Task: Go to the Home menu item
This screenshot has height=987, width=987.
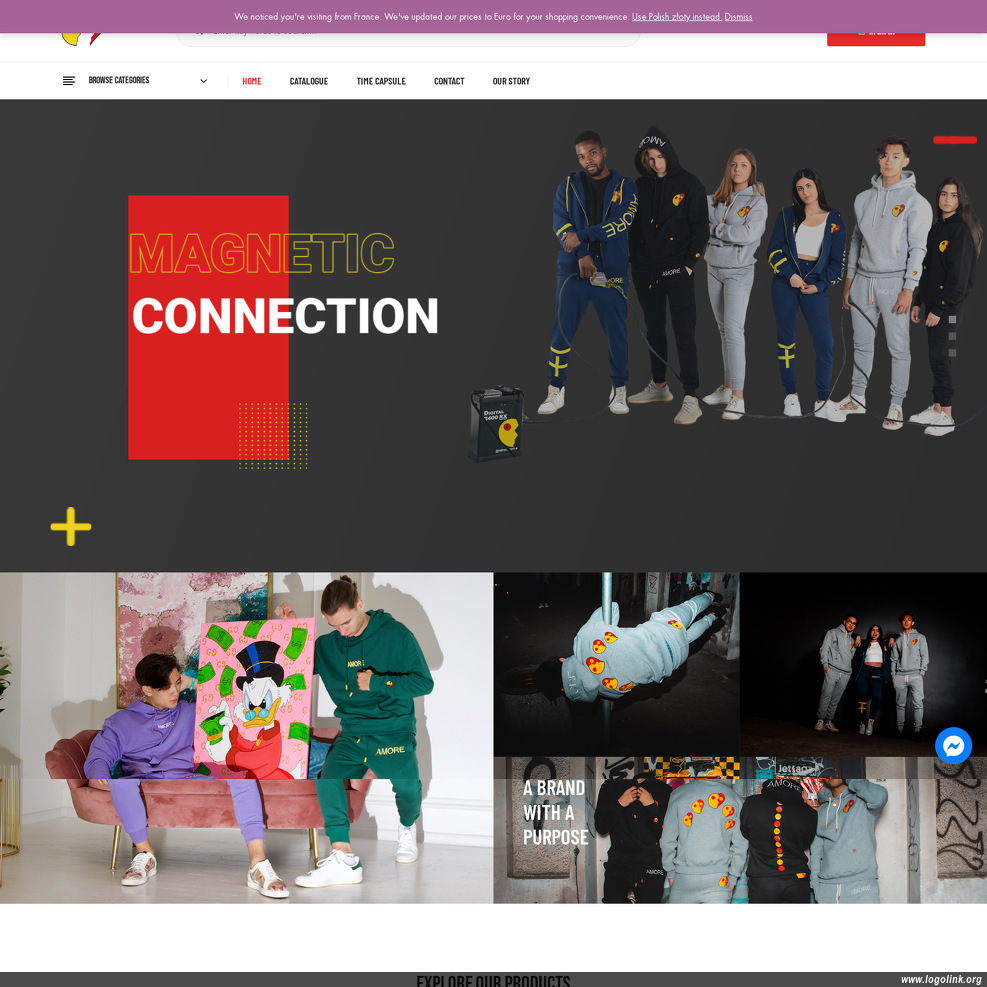Action: pyautogui.click(x=252, y=81)
